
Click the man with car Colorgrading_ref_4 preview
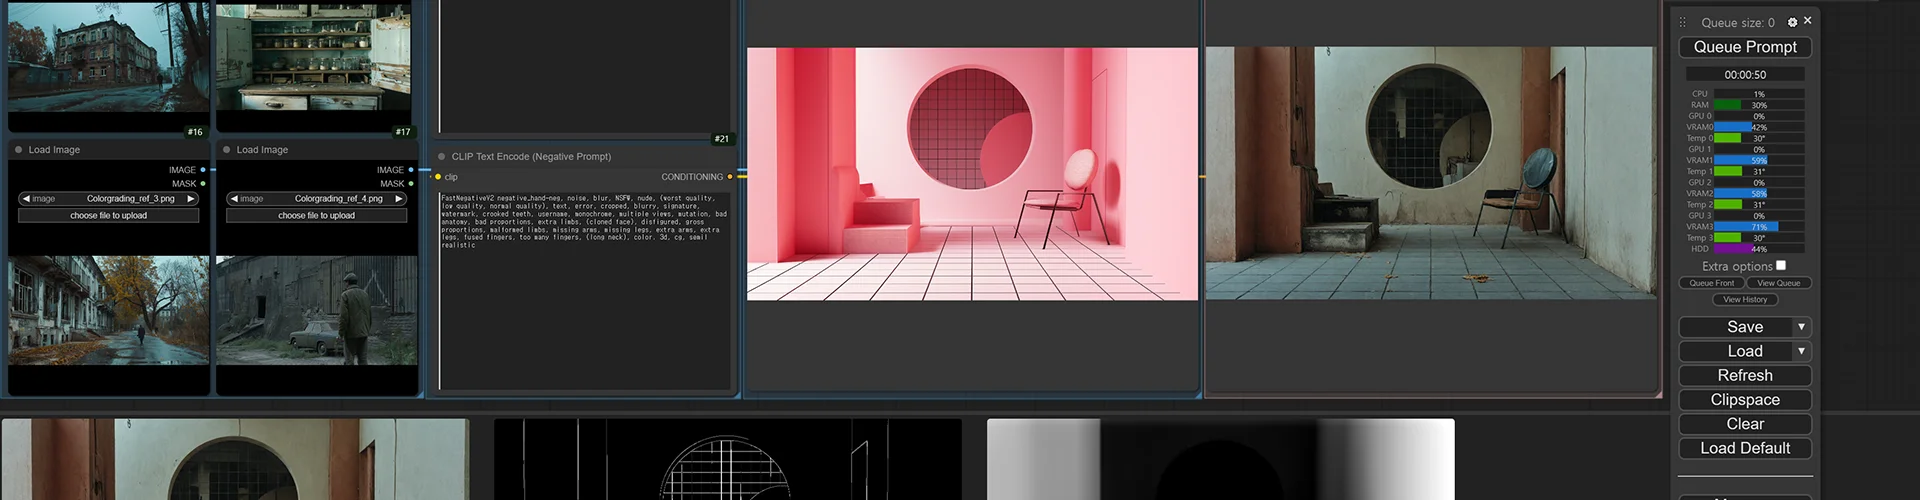[x=317, y=311]
